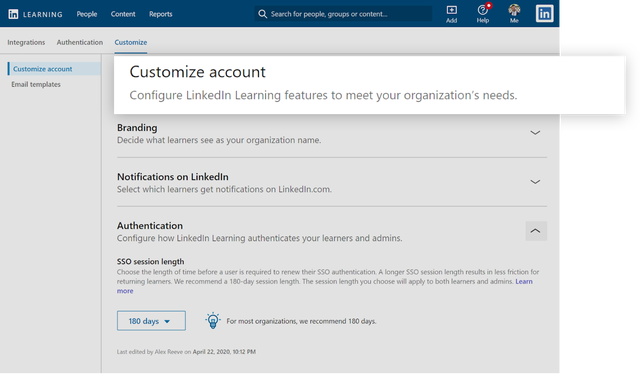Image resolution: width=640 pixels, height=374 pixels.
Task: Open the Help icon with notification
Action: pos(483,13)
